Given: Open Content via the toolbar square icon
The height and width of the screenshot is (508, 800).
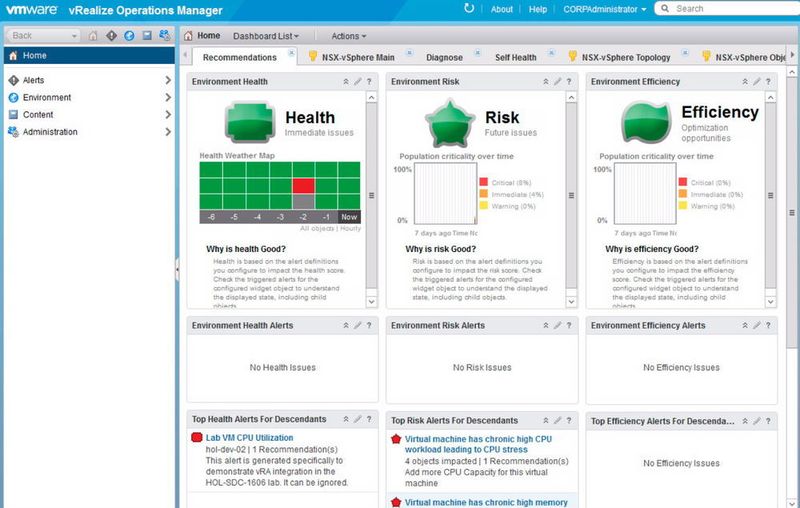Looking at the screenshot, I should [147, 36].
